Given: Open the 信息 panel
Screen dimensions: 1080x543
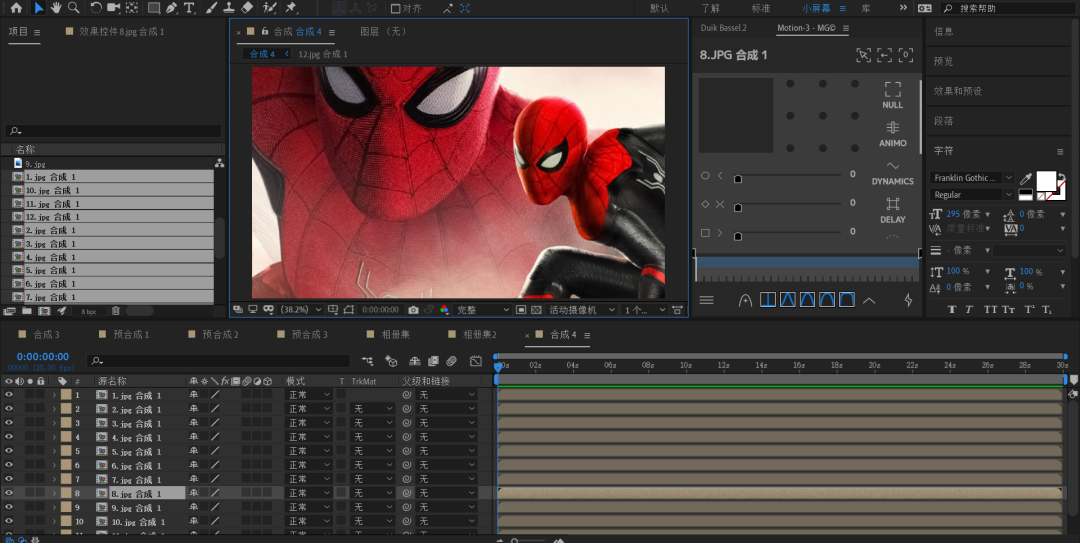Looking at the screenshot, I should click(x=944, y=32).
